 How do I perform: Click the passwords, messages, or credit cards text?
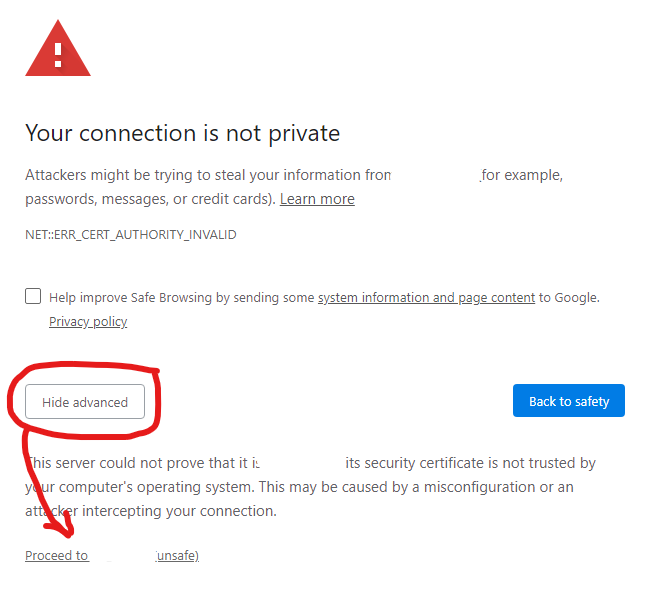pos(150,199)
